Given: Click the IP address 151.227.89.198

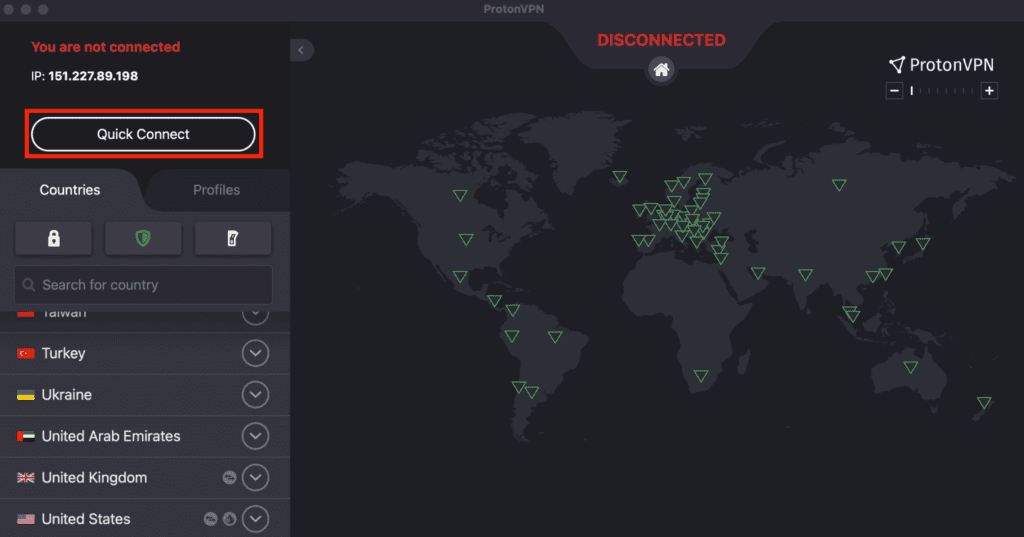Looking at the screenshot, I should (93, 76).
